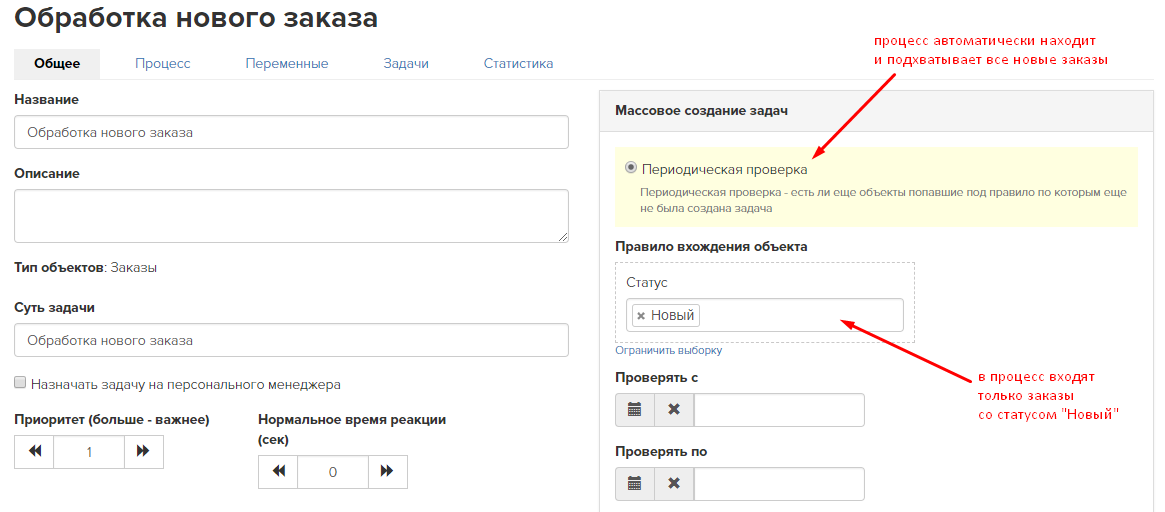The height and width of the screenshot is (512, 1165).
Task: Click the Суть задачи input field
Action: [291, 340]
